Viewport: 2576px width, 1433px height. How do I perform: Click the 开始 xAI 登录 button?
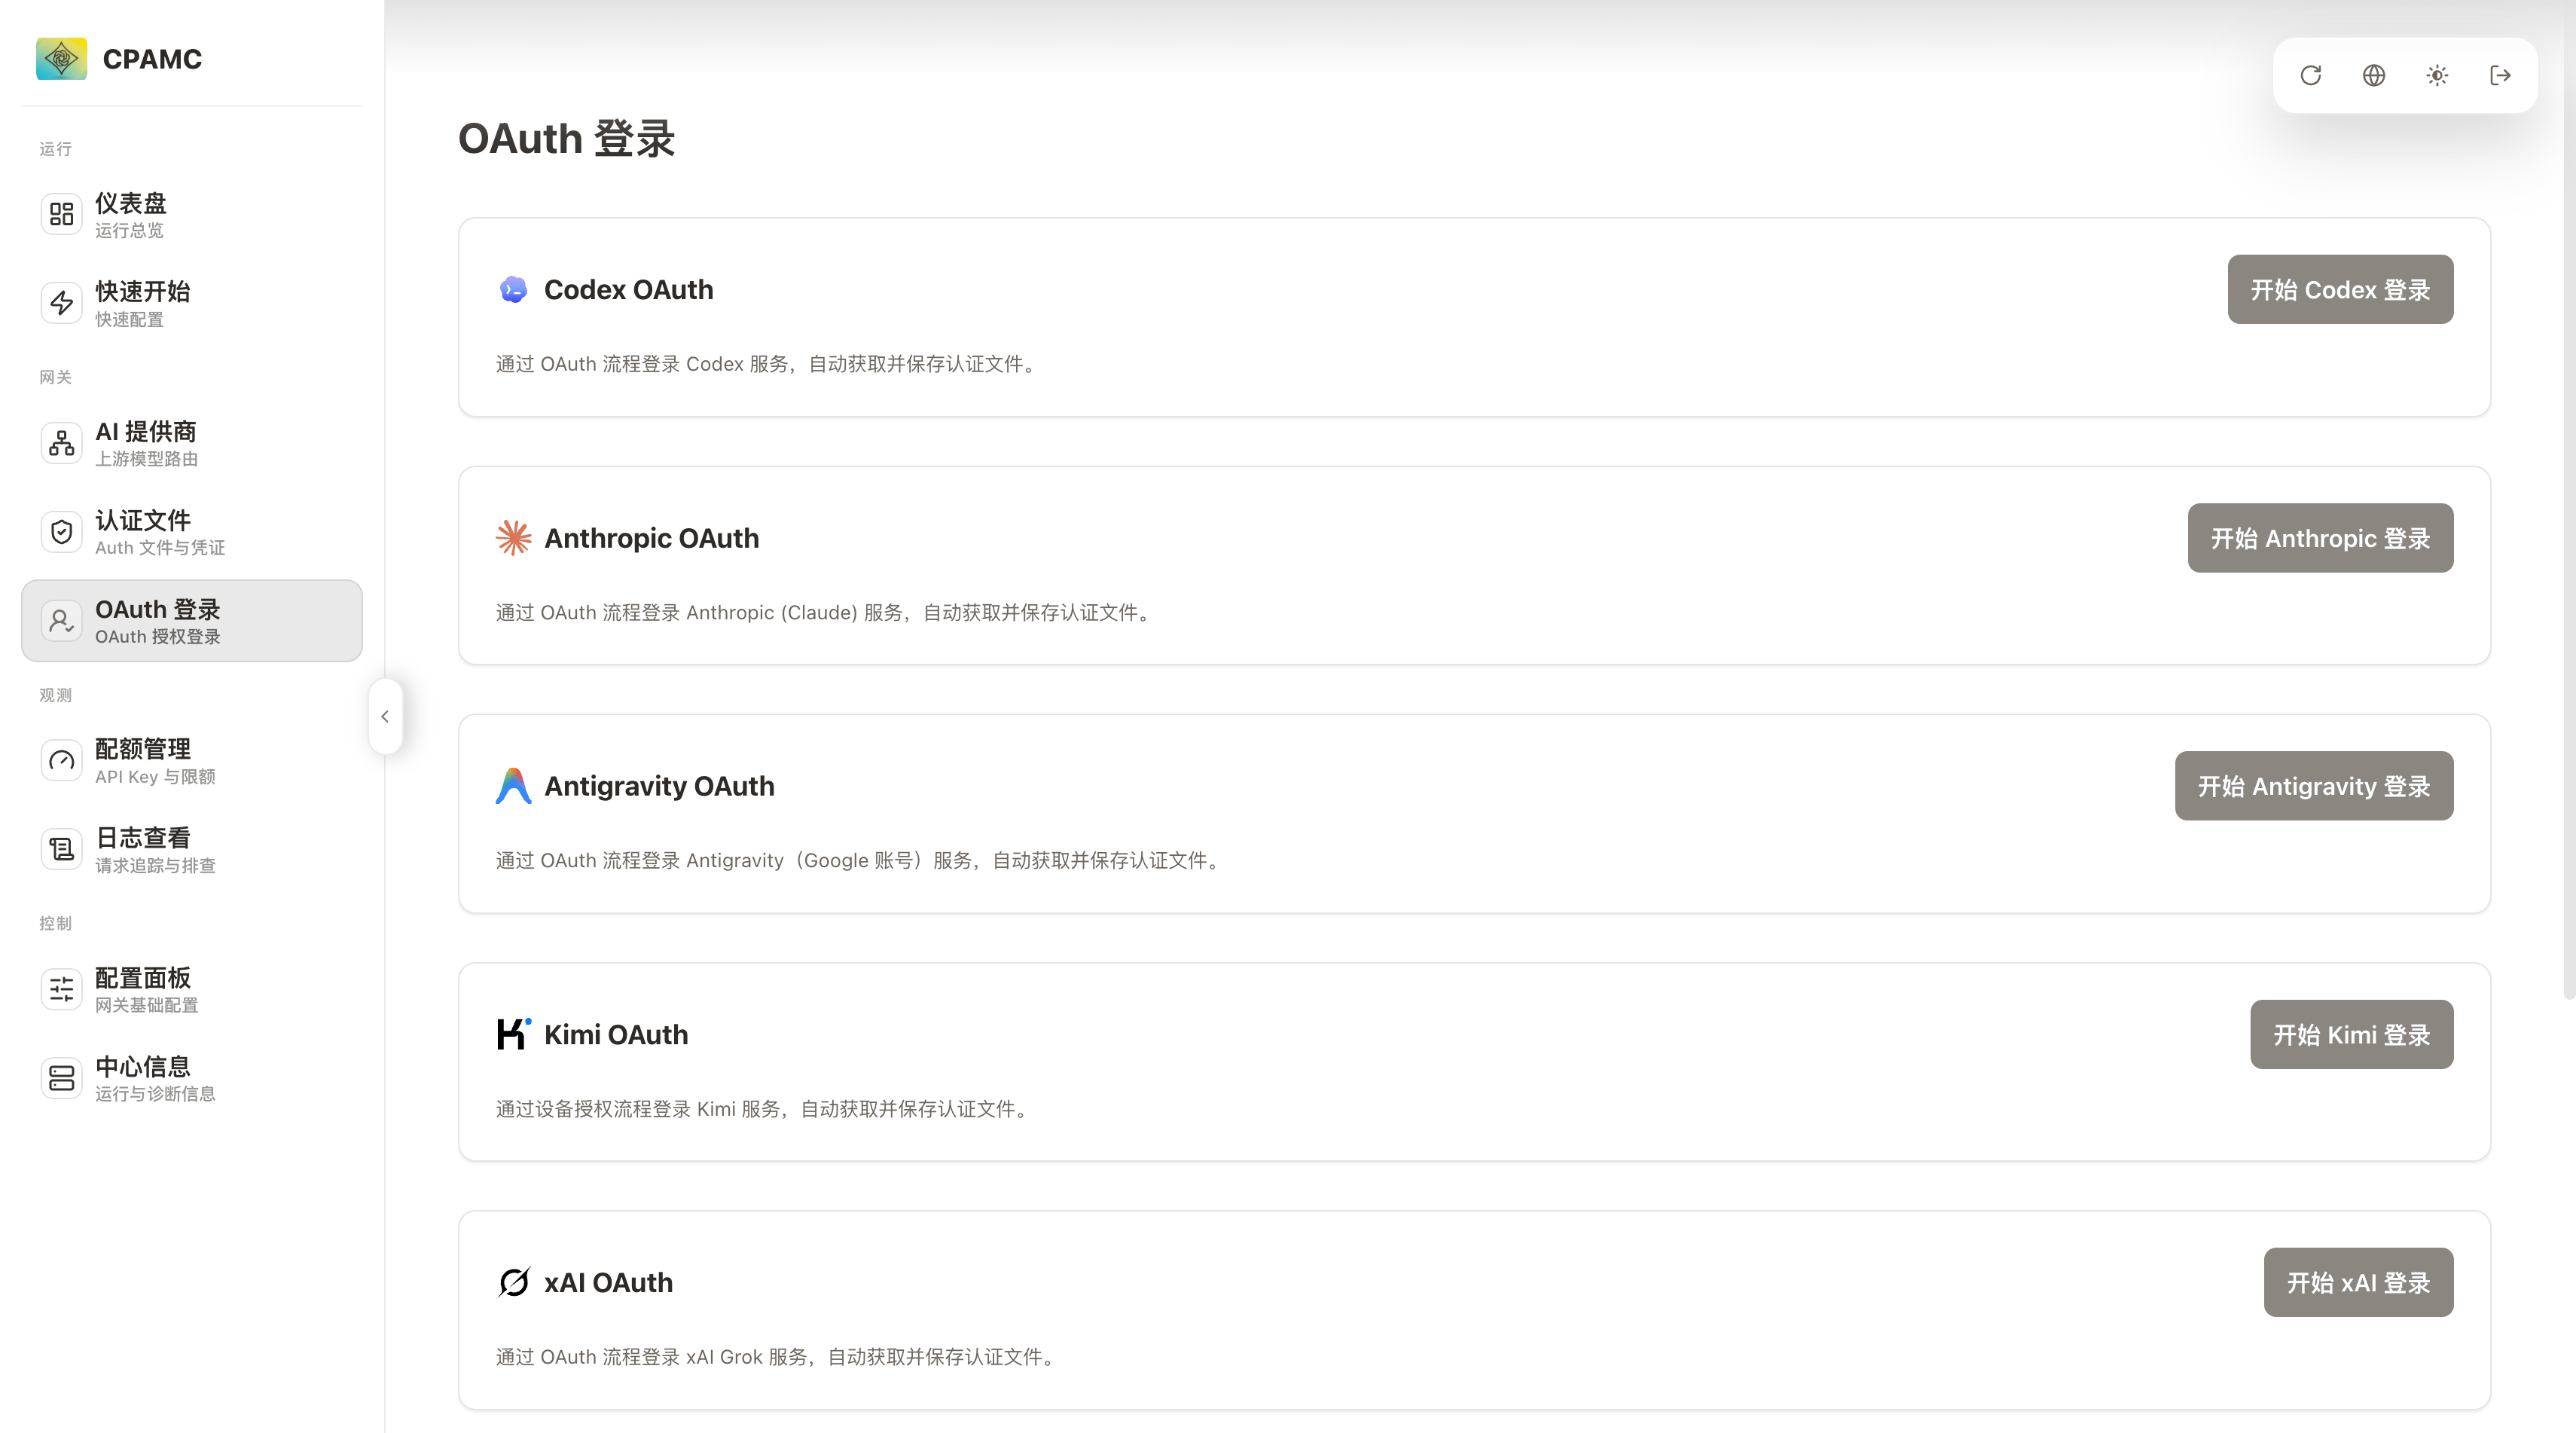pyautogui.click(x=2358, y=1282)
